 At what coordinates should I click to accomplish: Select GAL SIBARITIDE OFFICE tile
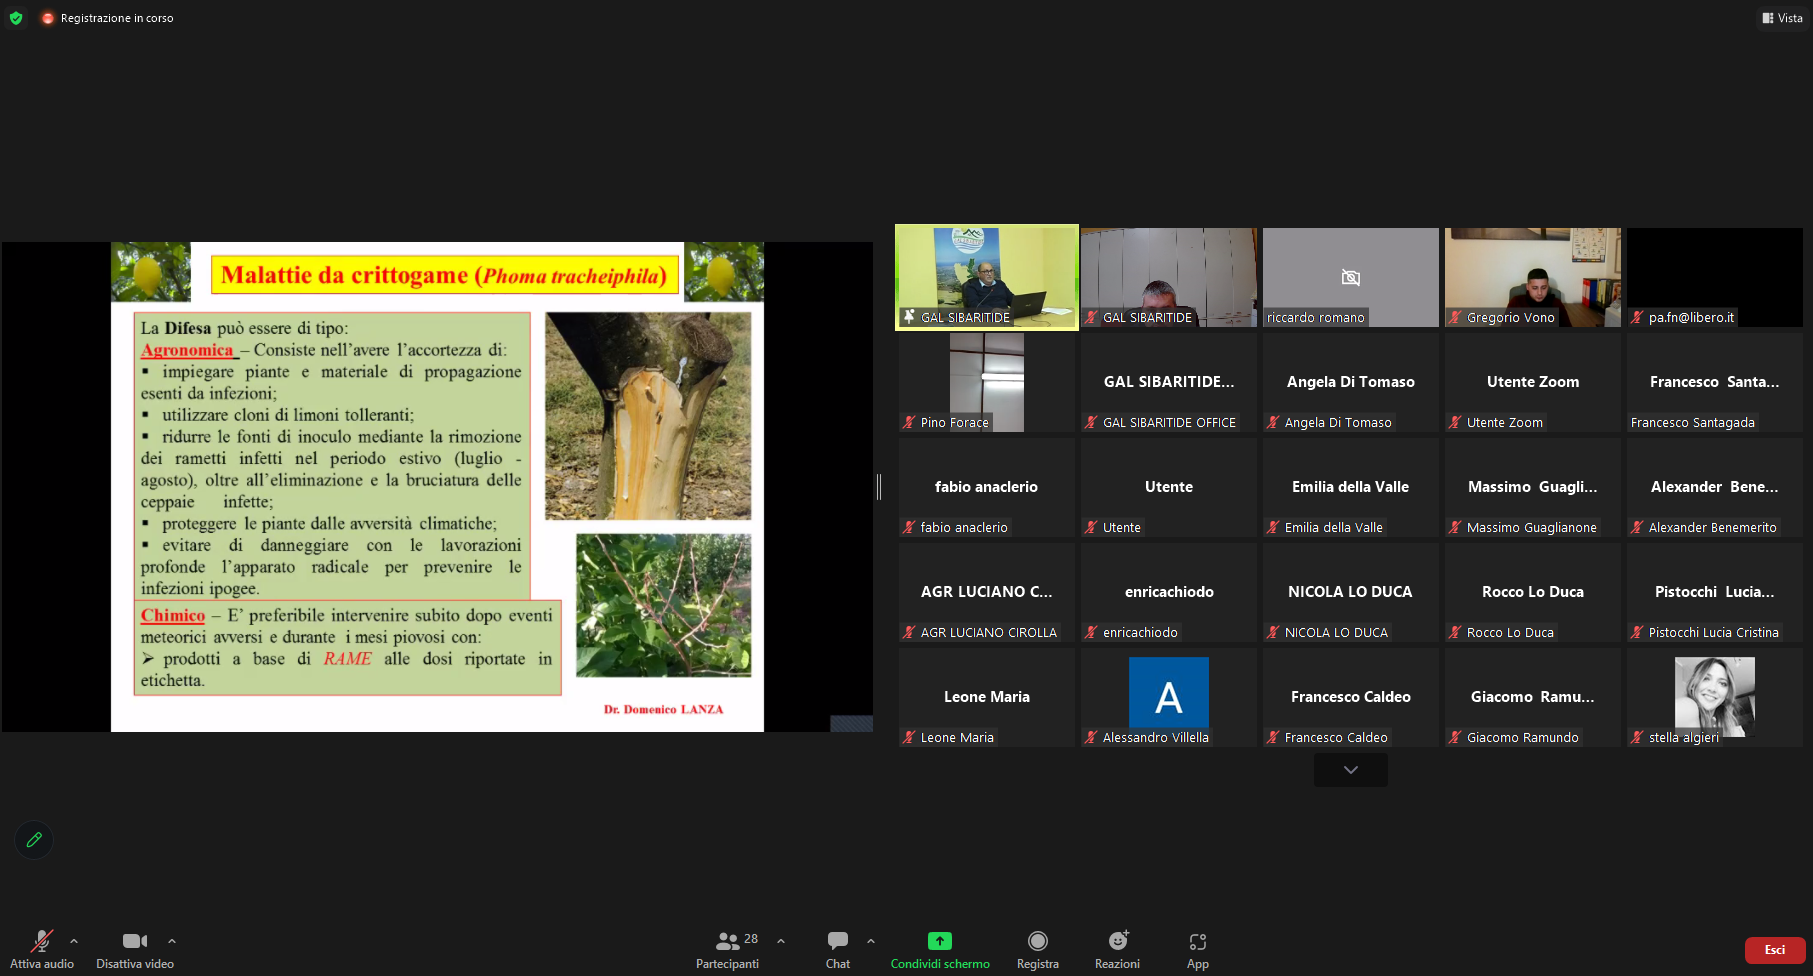tap(1169, 382)
